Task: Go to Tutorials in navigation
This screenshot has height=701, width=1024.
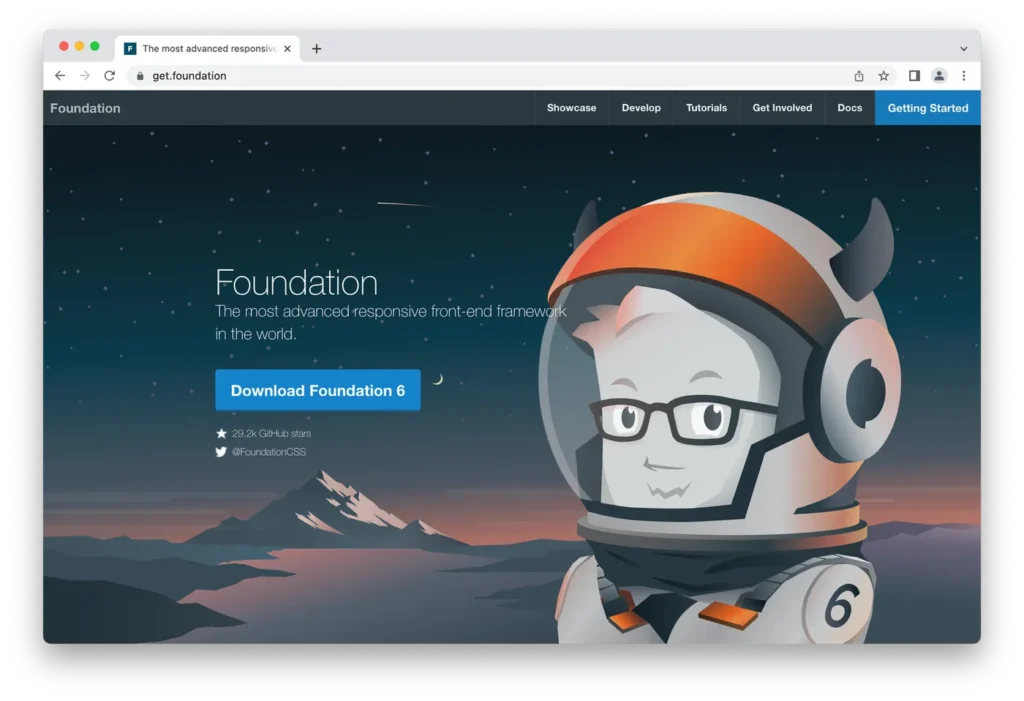Action: coord(706,108)
